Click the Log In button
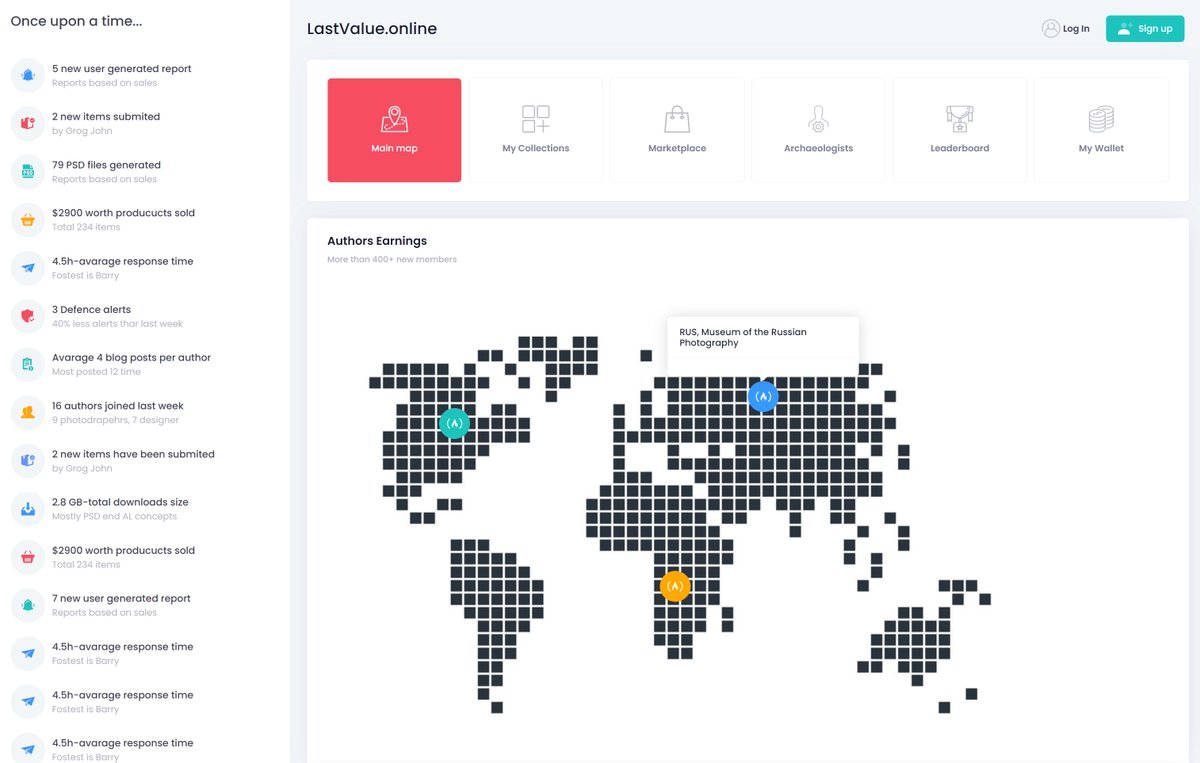The height and width of the screenshot is (763, 1200). 1066,28
